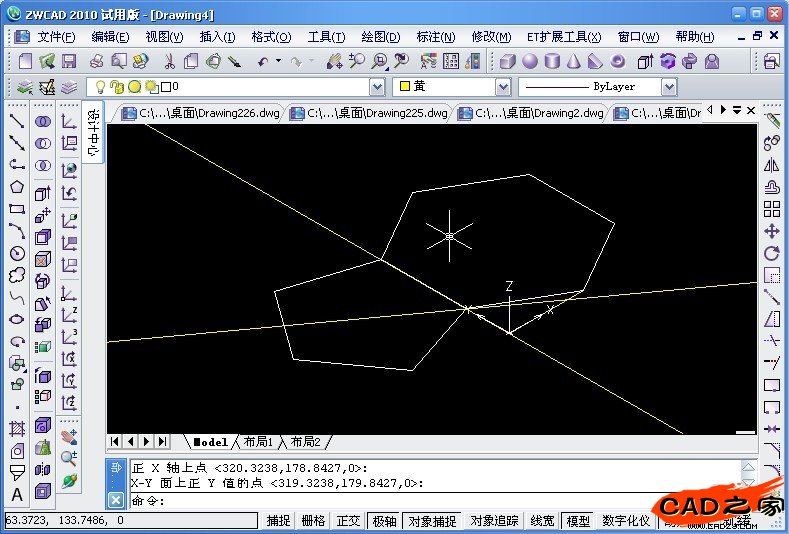
Task: Create a Box solid from toolbar
Action: (508, 61)
